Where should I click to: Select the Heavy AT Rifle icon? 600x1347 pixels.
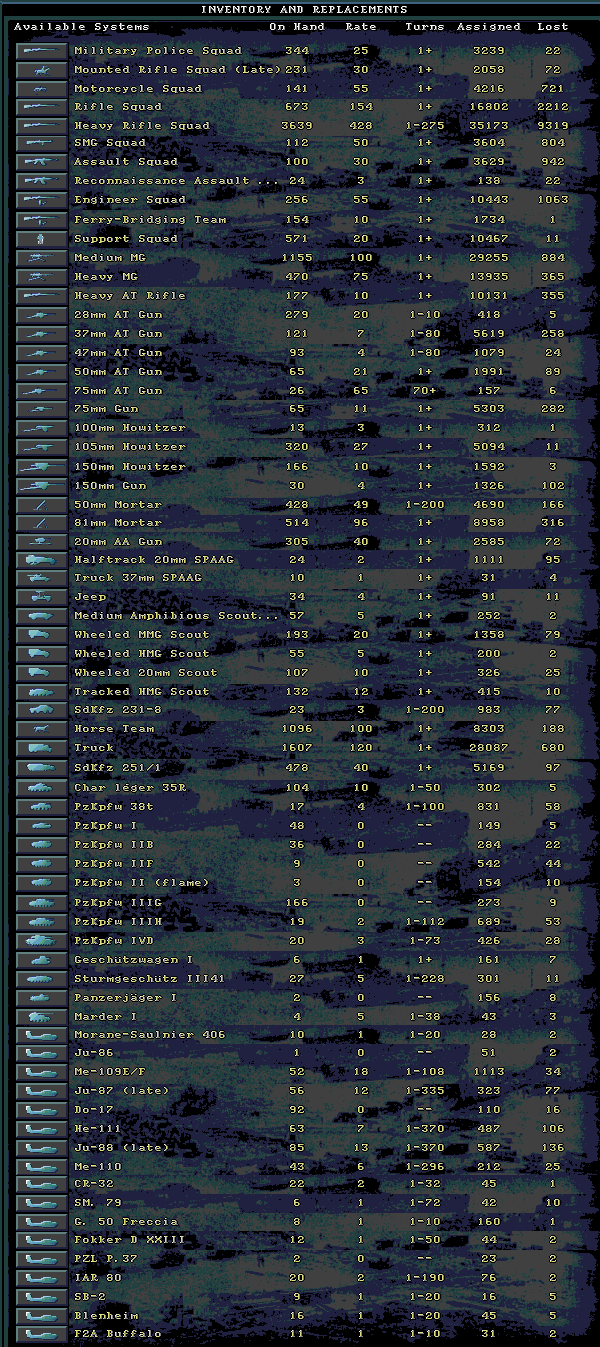[x=42, y=296]
